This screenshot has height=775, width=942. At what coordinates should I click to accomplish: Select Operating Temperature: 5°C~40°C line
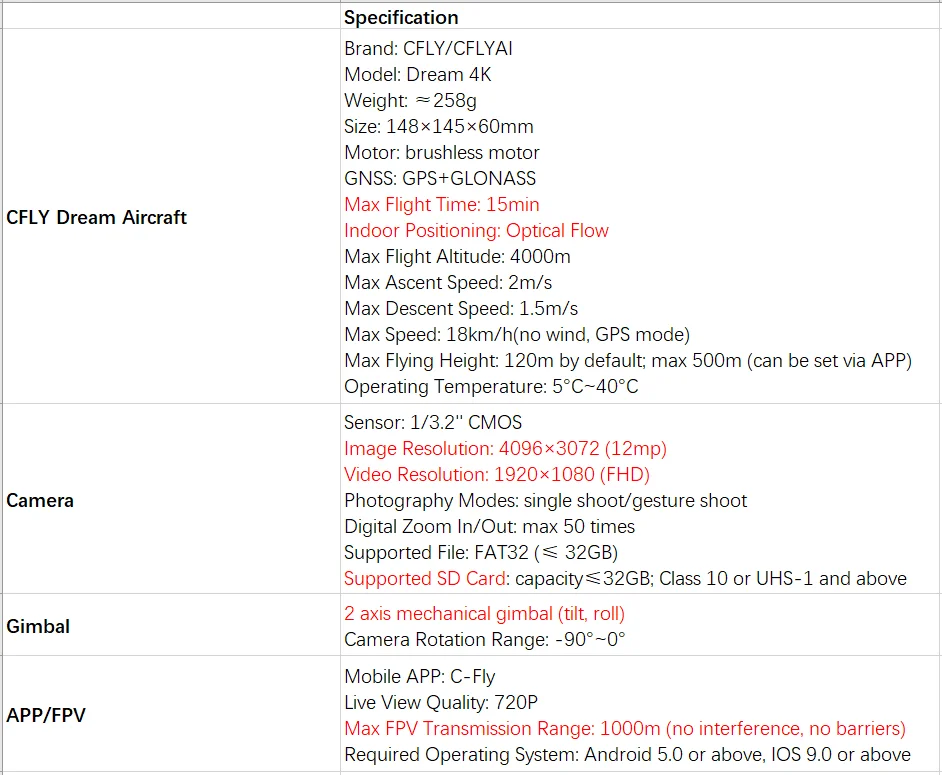[491, 386]
